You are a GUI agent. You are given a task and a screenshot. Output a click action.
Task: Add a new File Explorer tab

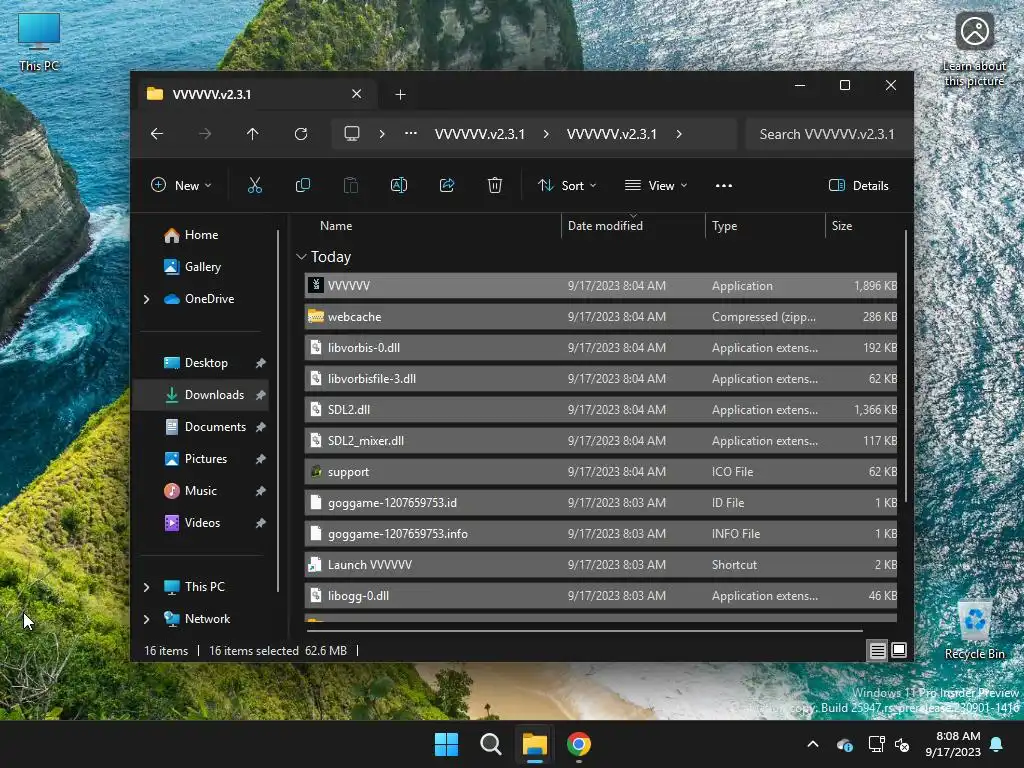(x=400, y=95)
